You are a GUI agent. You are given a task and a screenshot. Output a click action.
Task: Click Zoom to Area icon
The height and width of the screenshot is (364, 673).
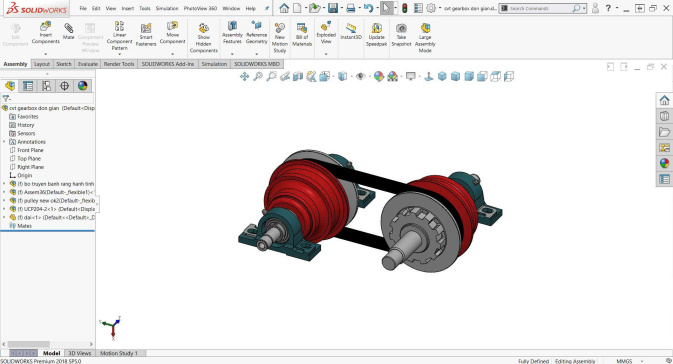271,76
